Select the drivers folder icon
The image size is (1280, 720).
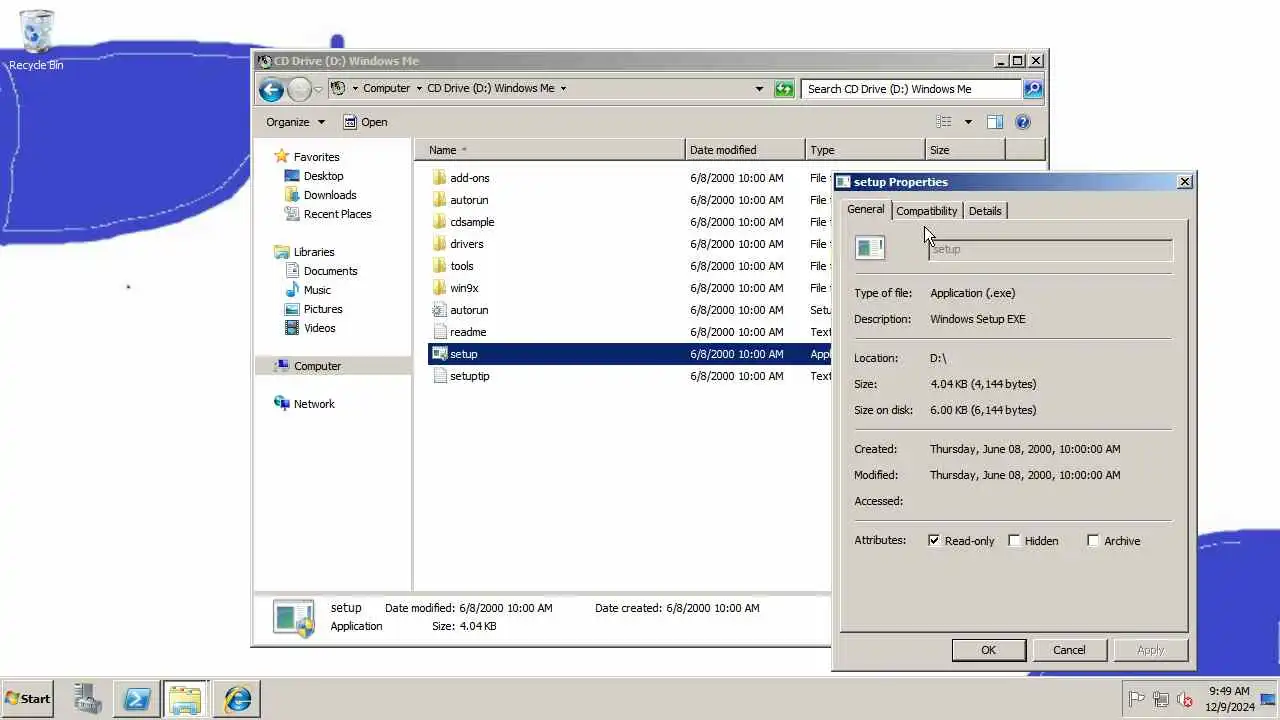(439, 244)
